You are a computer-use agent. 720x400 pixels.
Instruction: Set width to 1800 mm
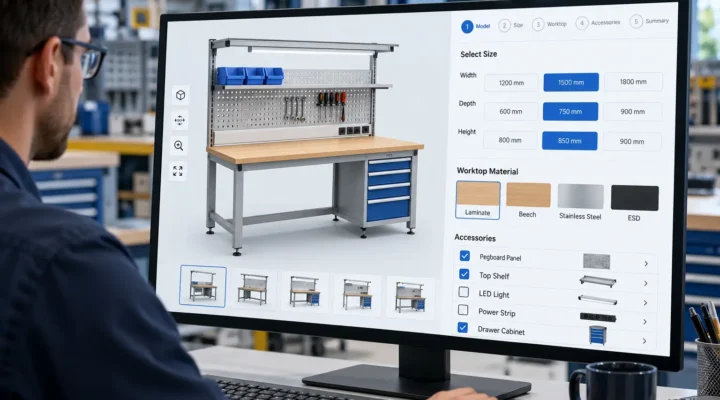click(633, 82)
